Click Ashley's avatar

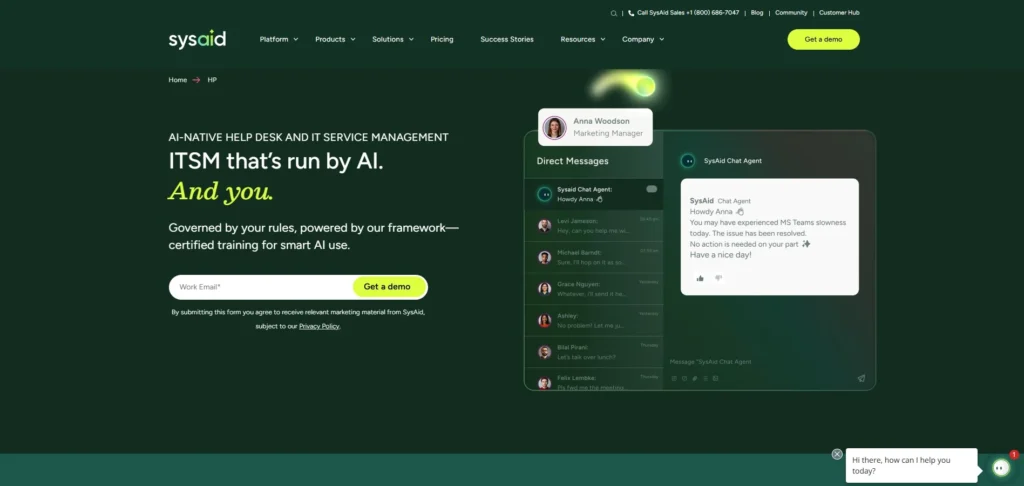click(x=545, y=320)
